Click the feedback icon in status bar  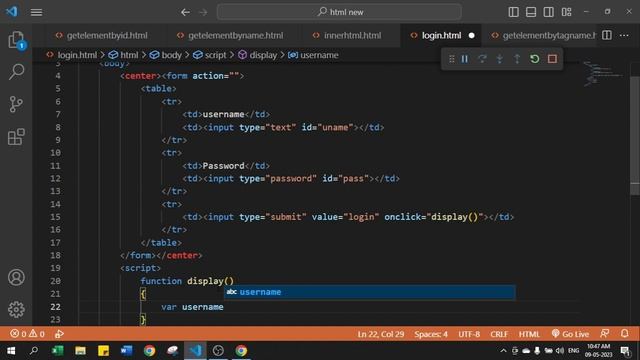605,333
